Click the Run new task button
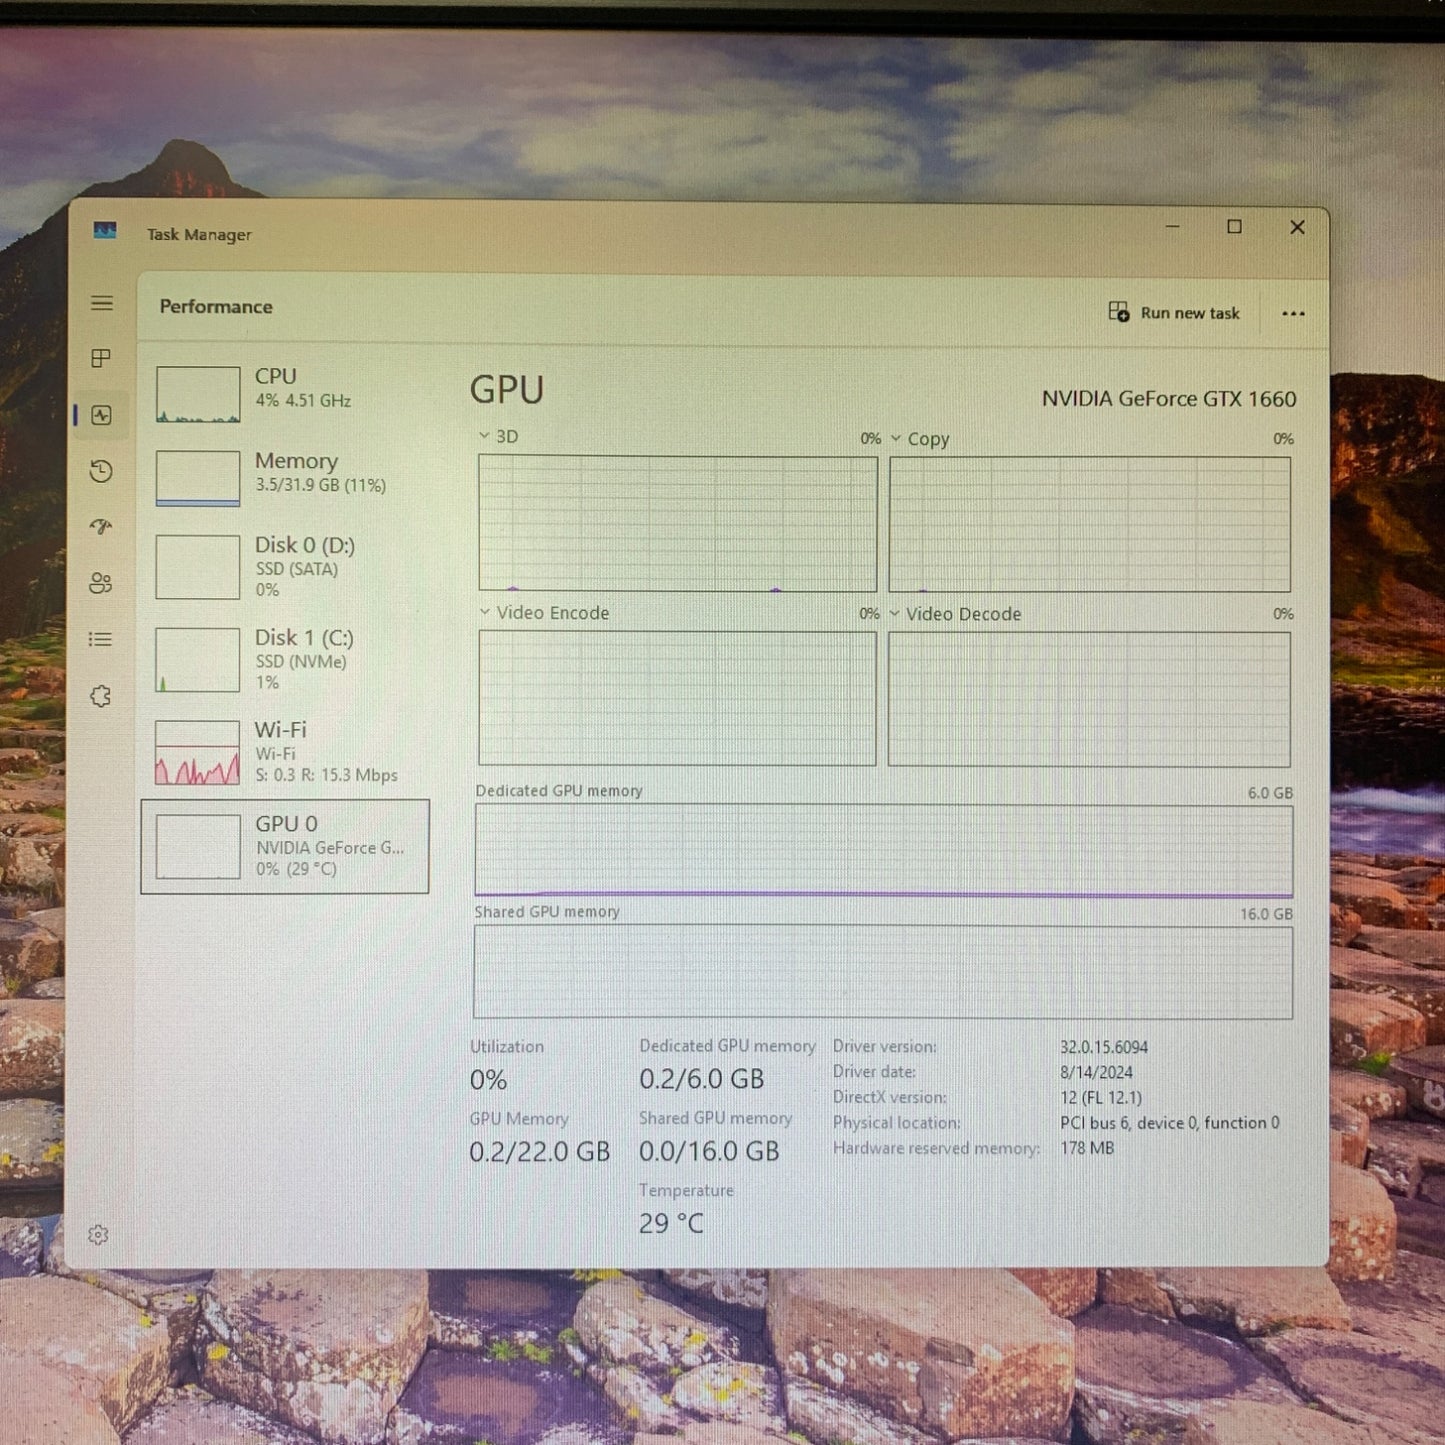 1175,312
